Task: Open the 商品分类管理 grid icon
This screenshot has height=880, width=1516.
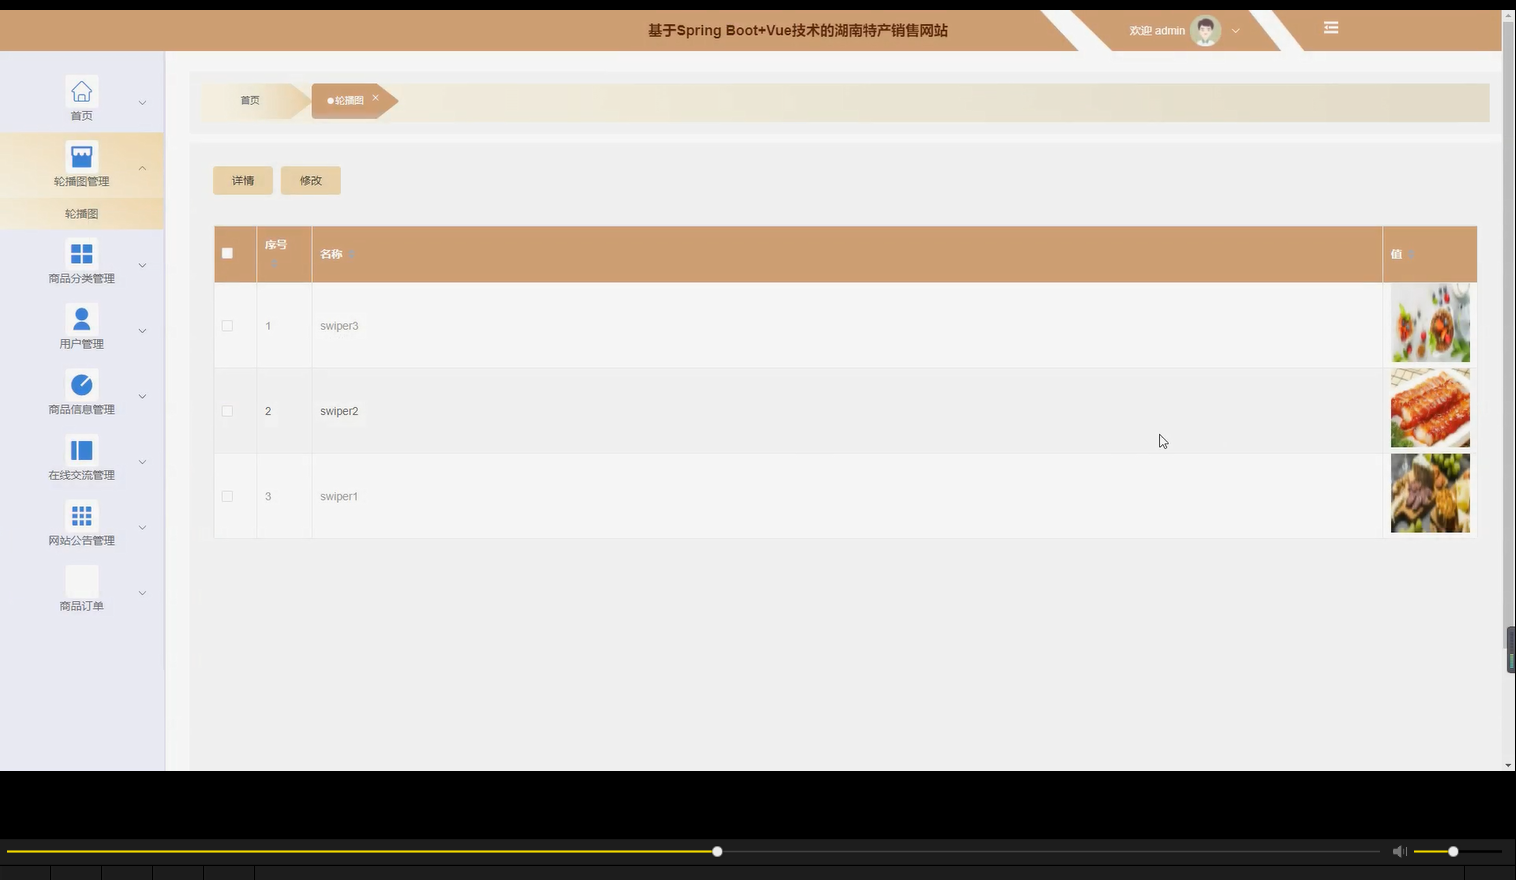Action: pyautogui.click(x=82, y=253)
